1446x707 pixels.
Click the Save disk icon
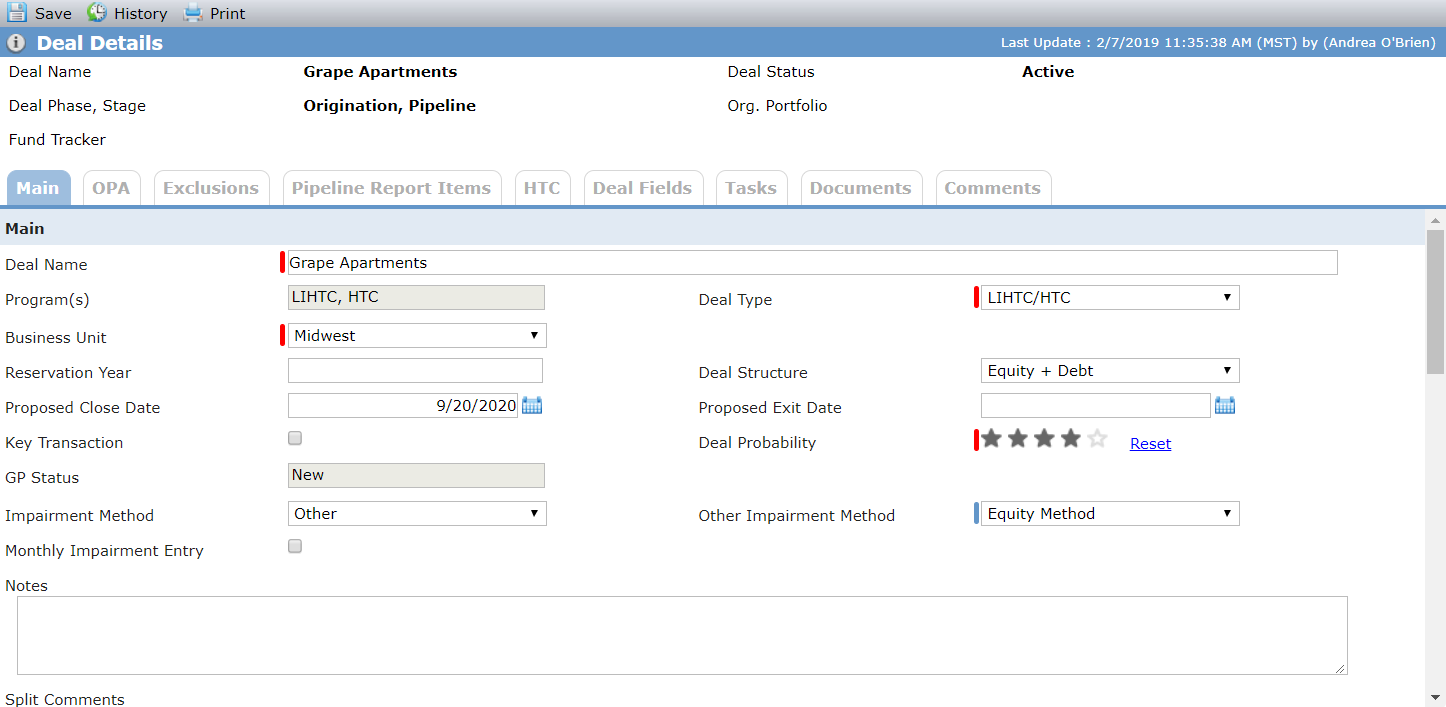point(17,13)
